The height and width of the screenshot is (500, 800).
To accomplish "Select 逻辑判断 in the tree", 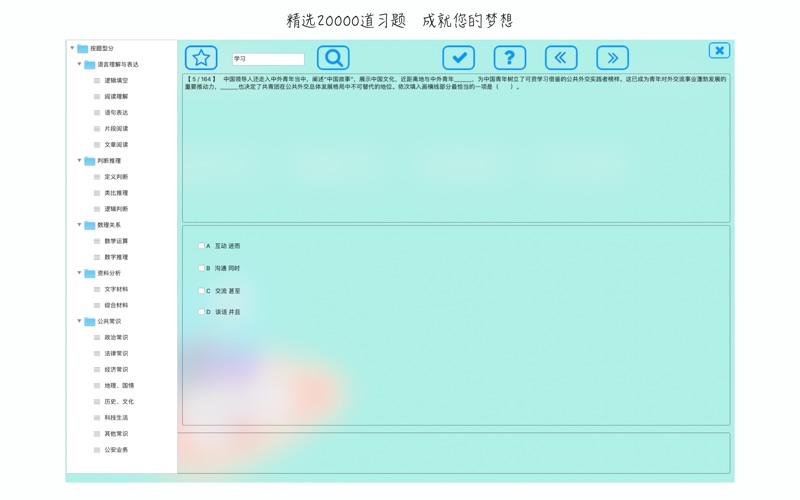I will coord(116,209).
